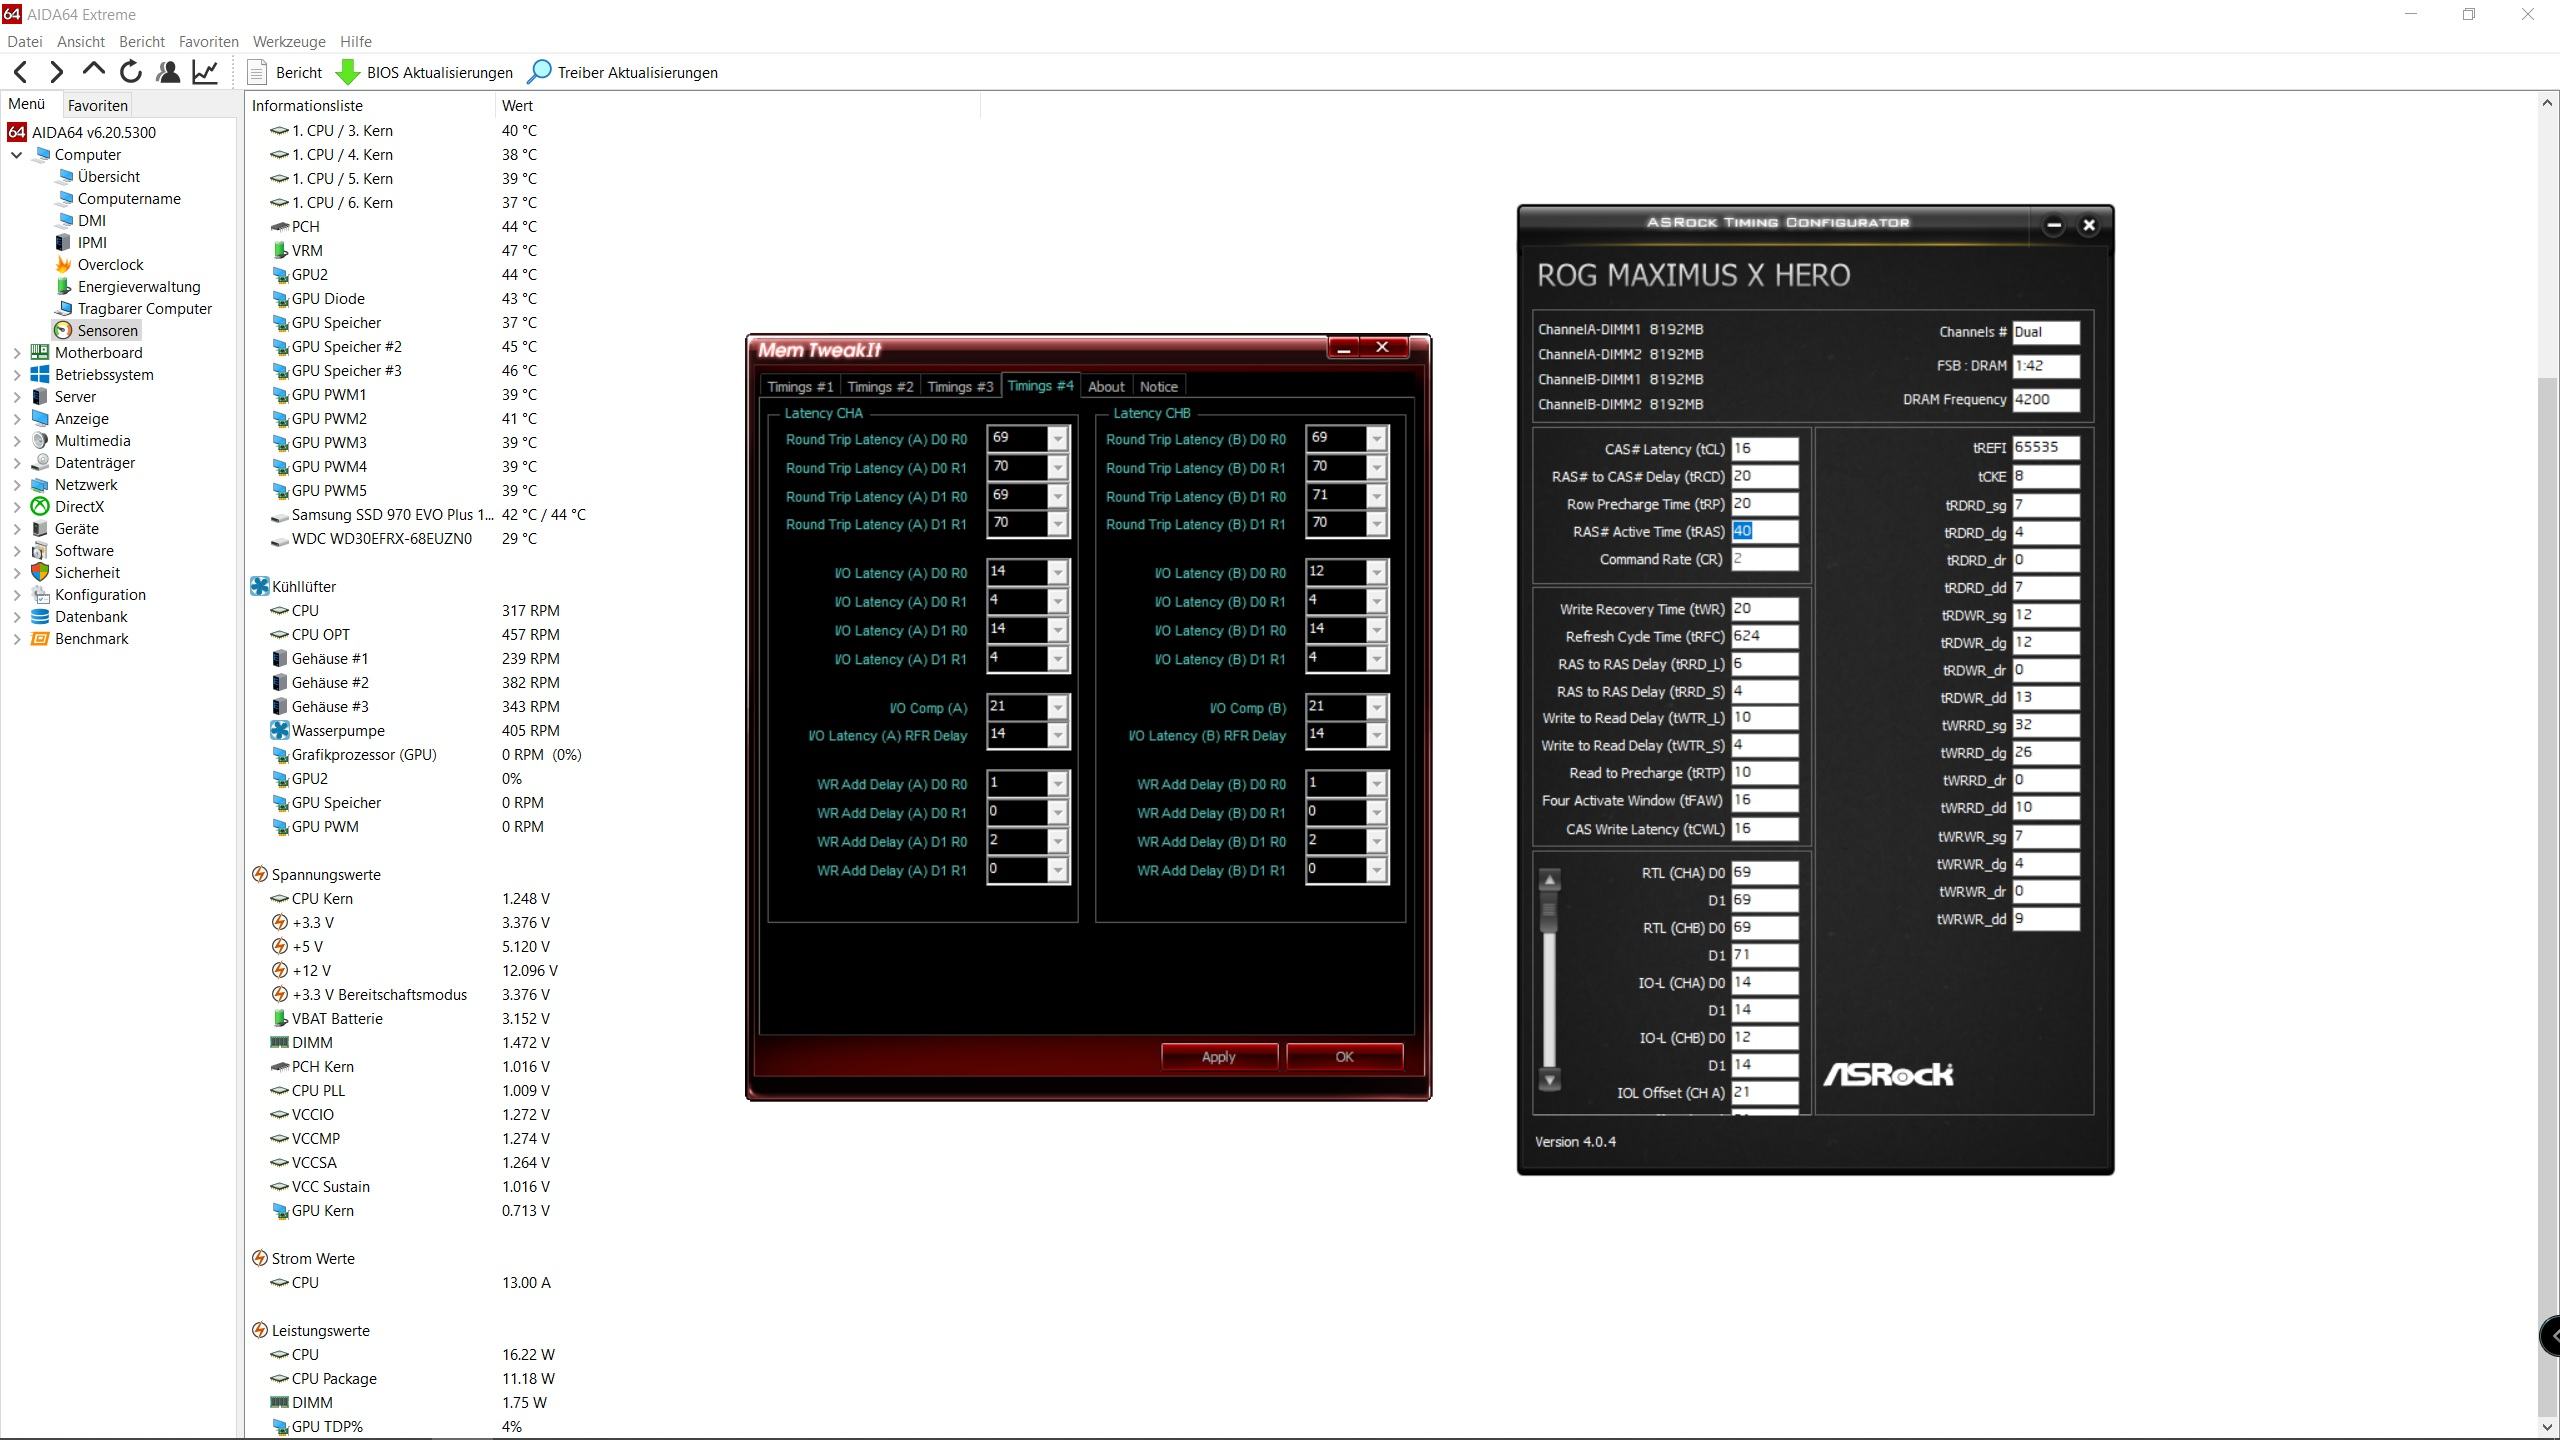Open the user profile icon in toolbar

(x=168, y=72)
